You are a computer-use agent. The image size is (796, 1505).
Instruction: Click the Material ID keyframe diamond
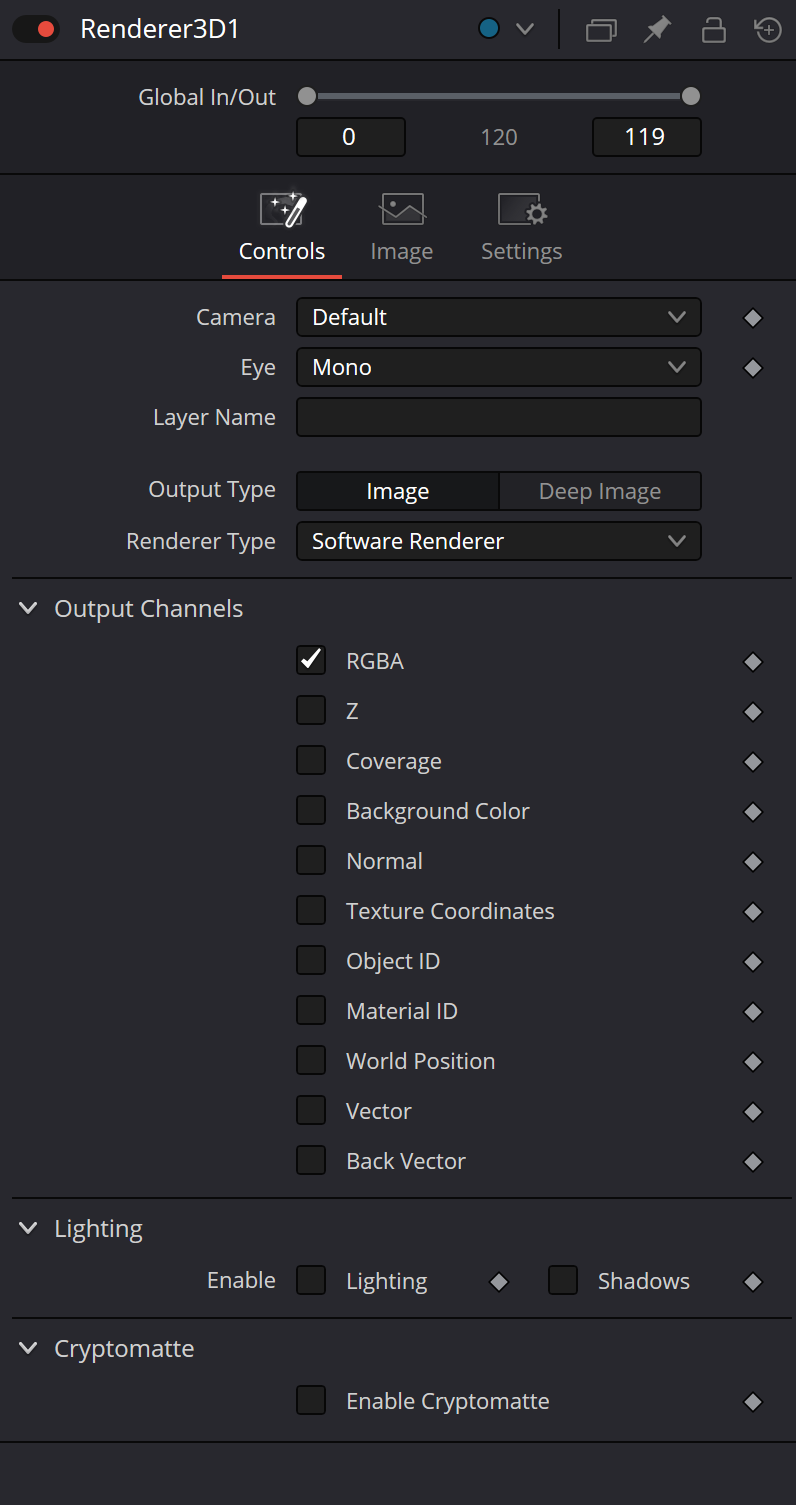click(753, 1012)
